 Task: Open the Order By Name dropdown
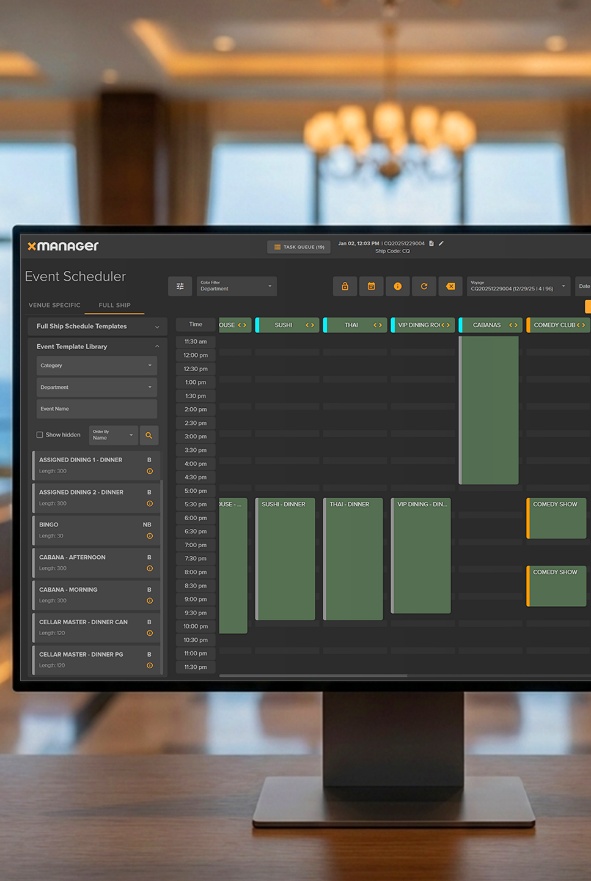(113, 435)
